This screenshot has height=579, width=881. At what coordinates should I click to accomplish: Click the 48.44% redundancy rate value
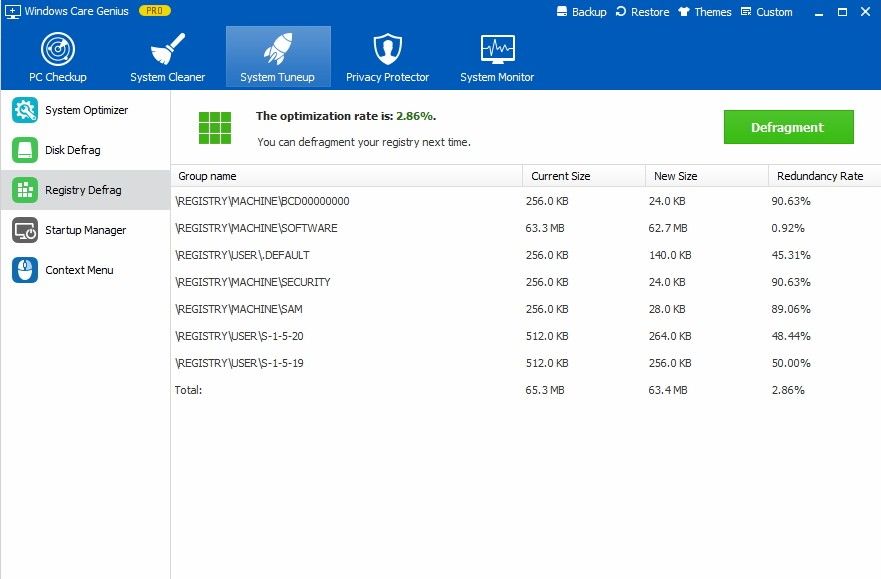click(791, 336)
